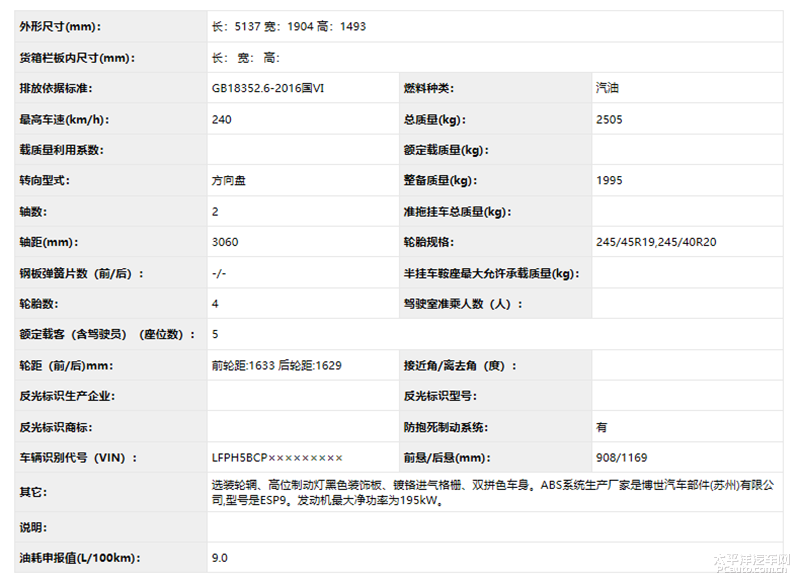Screen dimensions: 800x581
Task: Select the dimensions value 长：5137 宽：1904 高：1493
Action: point(289,27)
